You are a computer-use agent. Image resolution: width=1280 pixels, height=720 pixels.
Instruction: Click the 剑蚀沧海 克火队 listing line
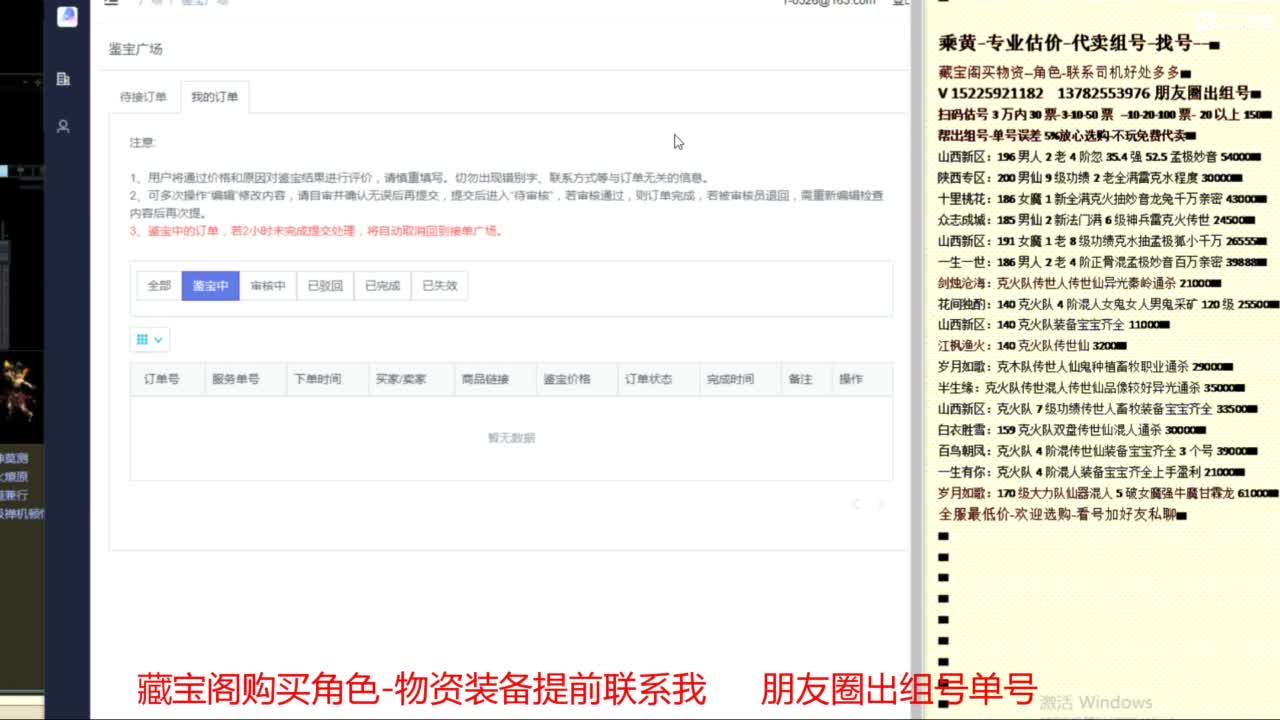click(1078, 283)
